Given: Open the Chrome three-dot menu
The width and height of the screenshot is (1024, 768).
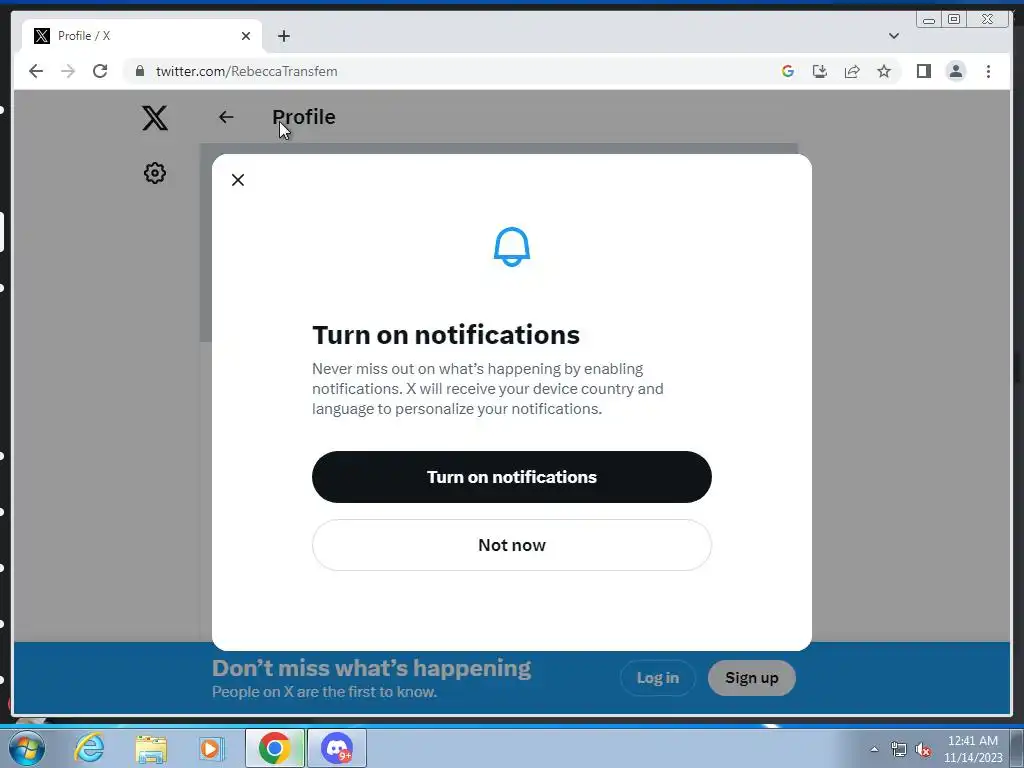Looking at the screenshot, I should (x=988, y=71).
